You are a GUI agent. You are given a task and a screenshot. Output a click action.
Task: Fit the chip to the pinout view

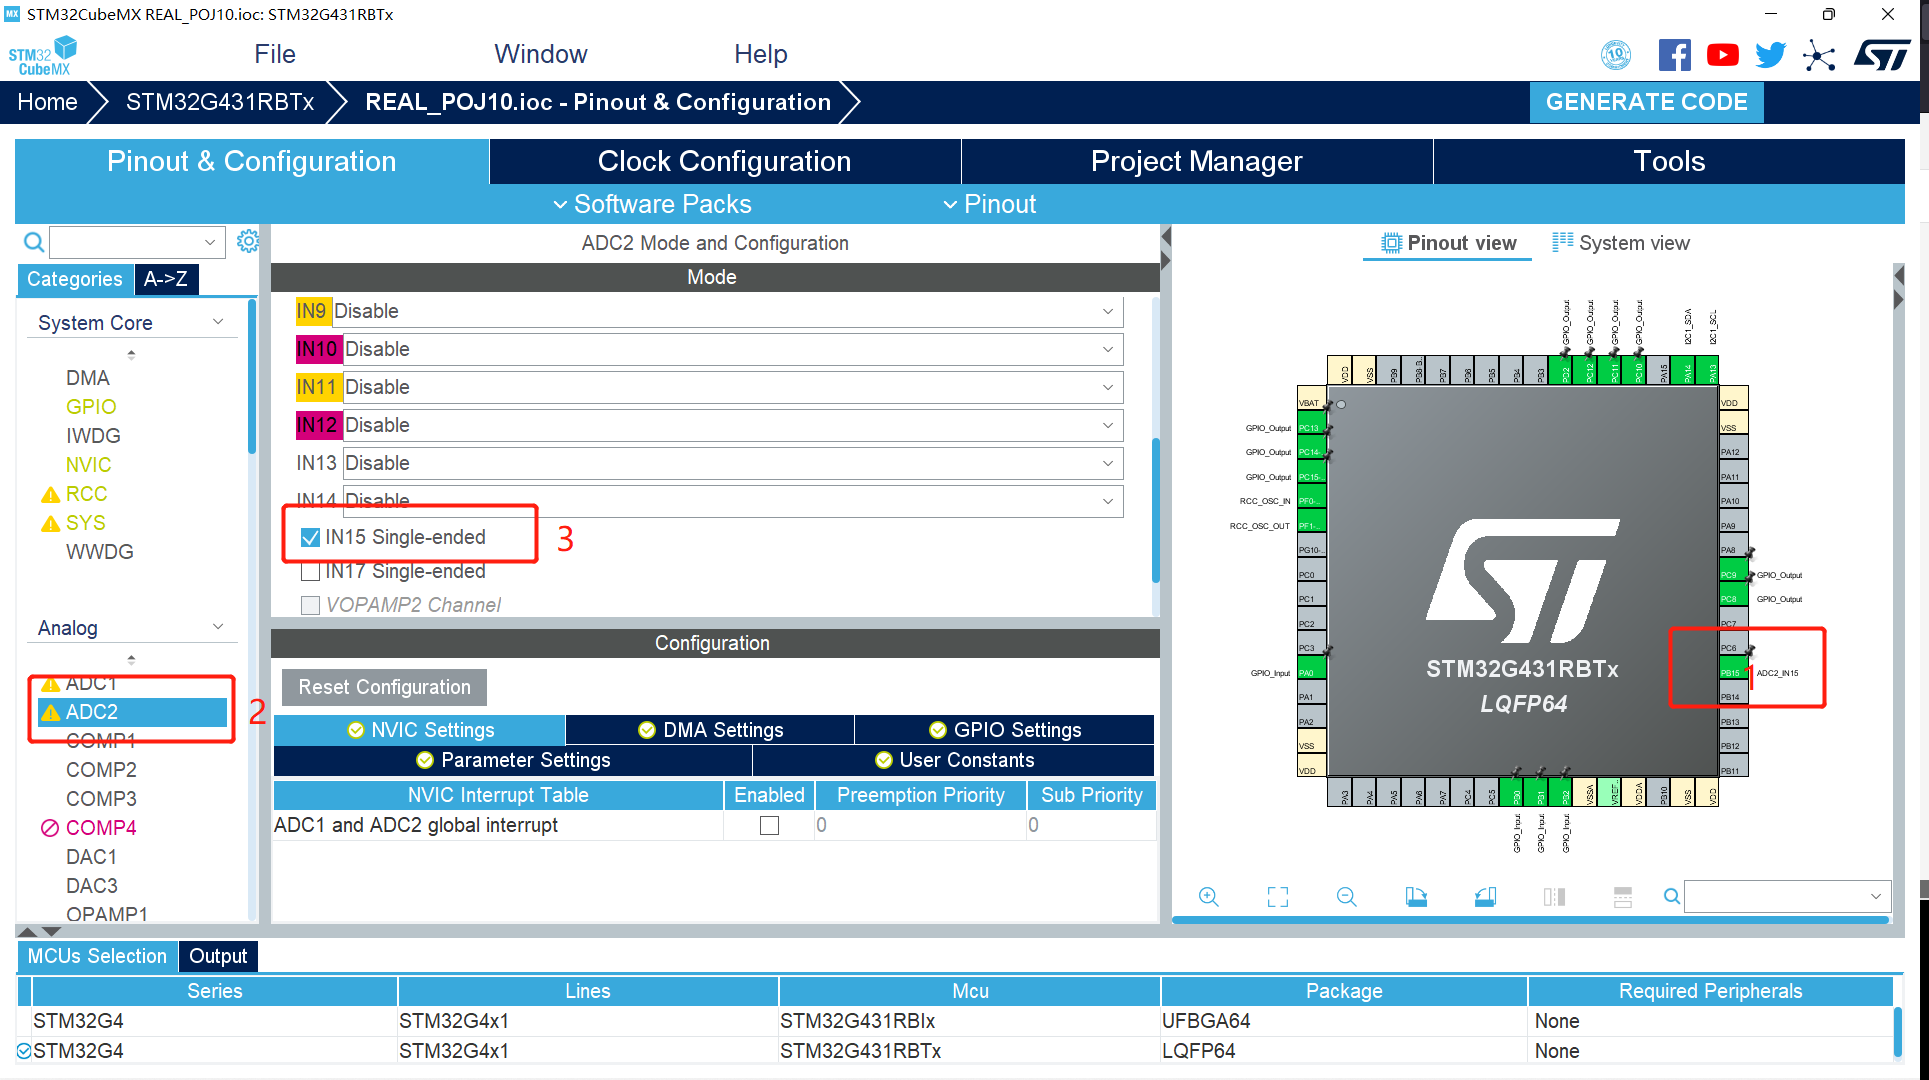(x=1277, y=897)
